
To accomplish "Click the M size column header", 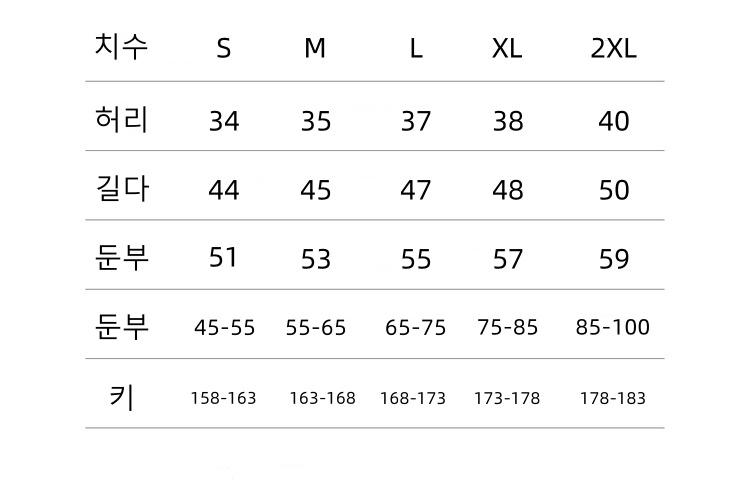I will 315,49.
